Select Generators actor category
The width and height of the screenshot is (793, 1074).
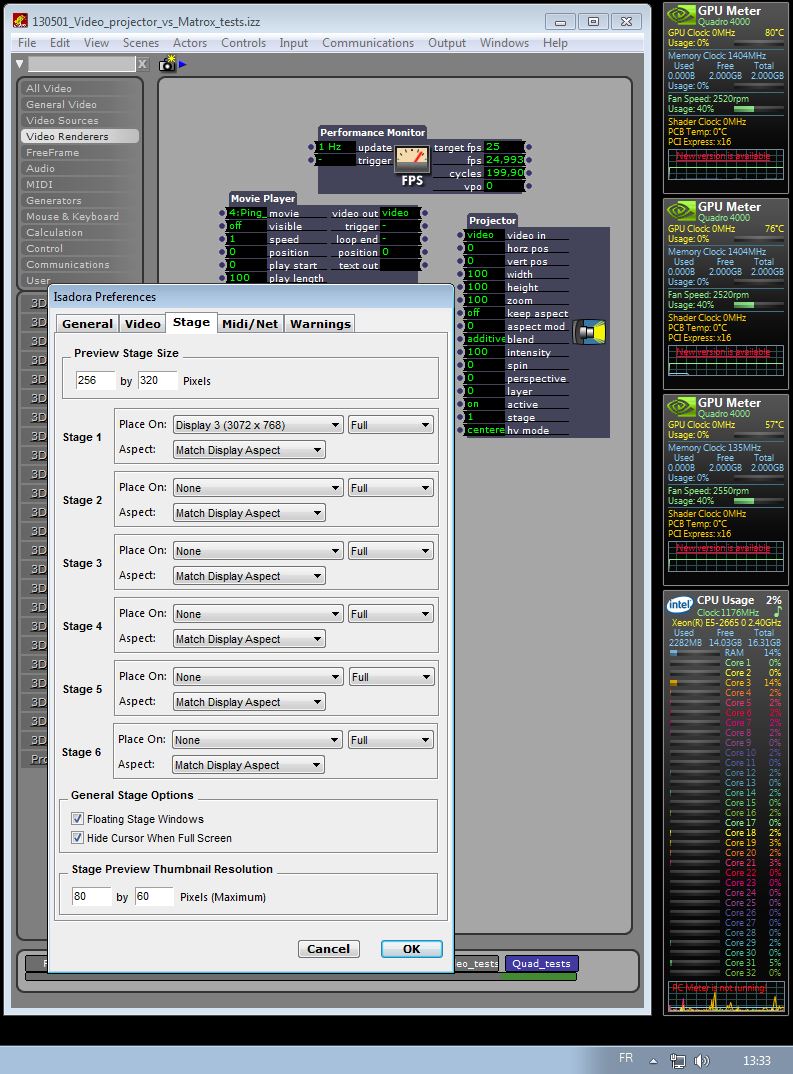[80, 200]
